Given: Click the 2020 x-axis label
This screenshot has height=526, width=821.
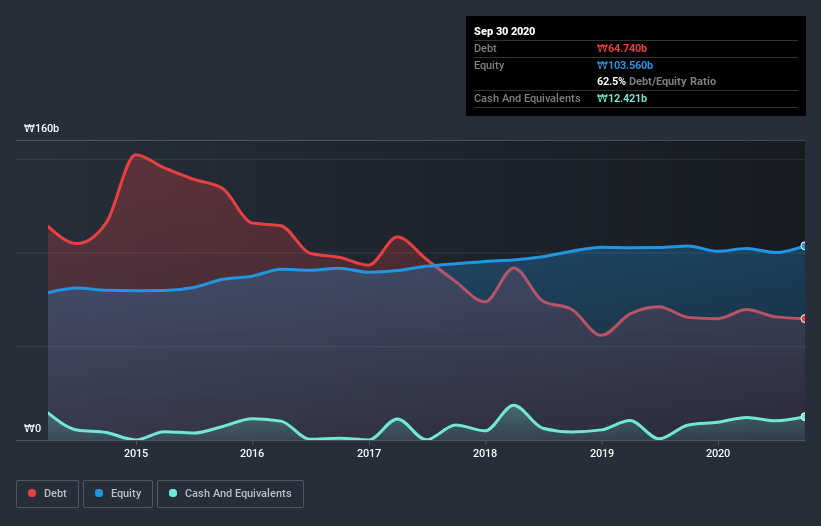Looking at the screenshot, I should coord(718,453).
